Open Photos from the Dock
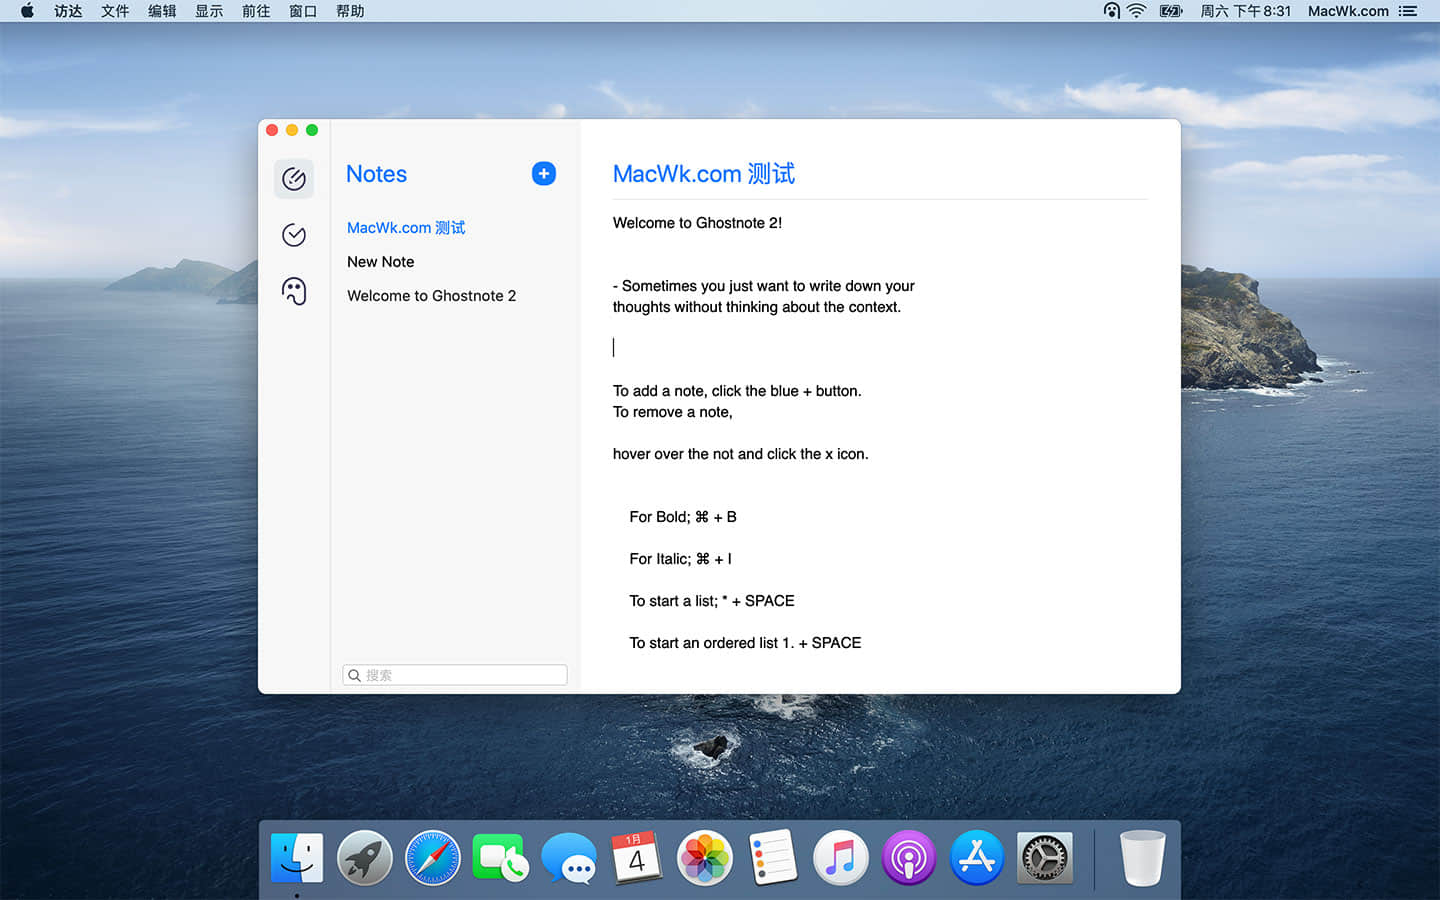The width and height of the screenshot is (1440, 900). [x=704, y=857]
